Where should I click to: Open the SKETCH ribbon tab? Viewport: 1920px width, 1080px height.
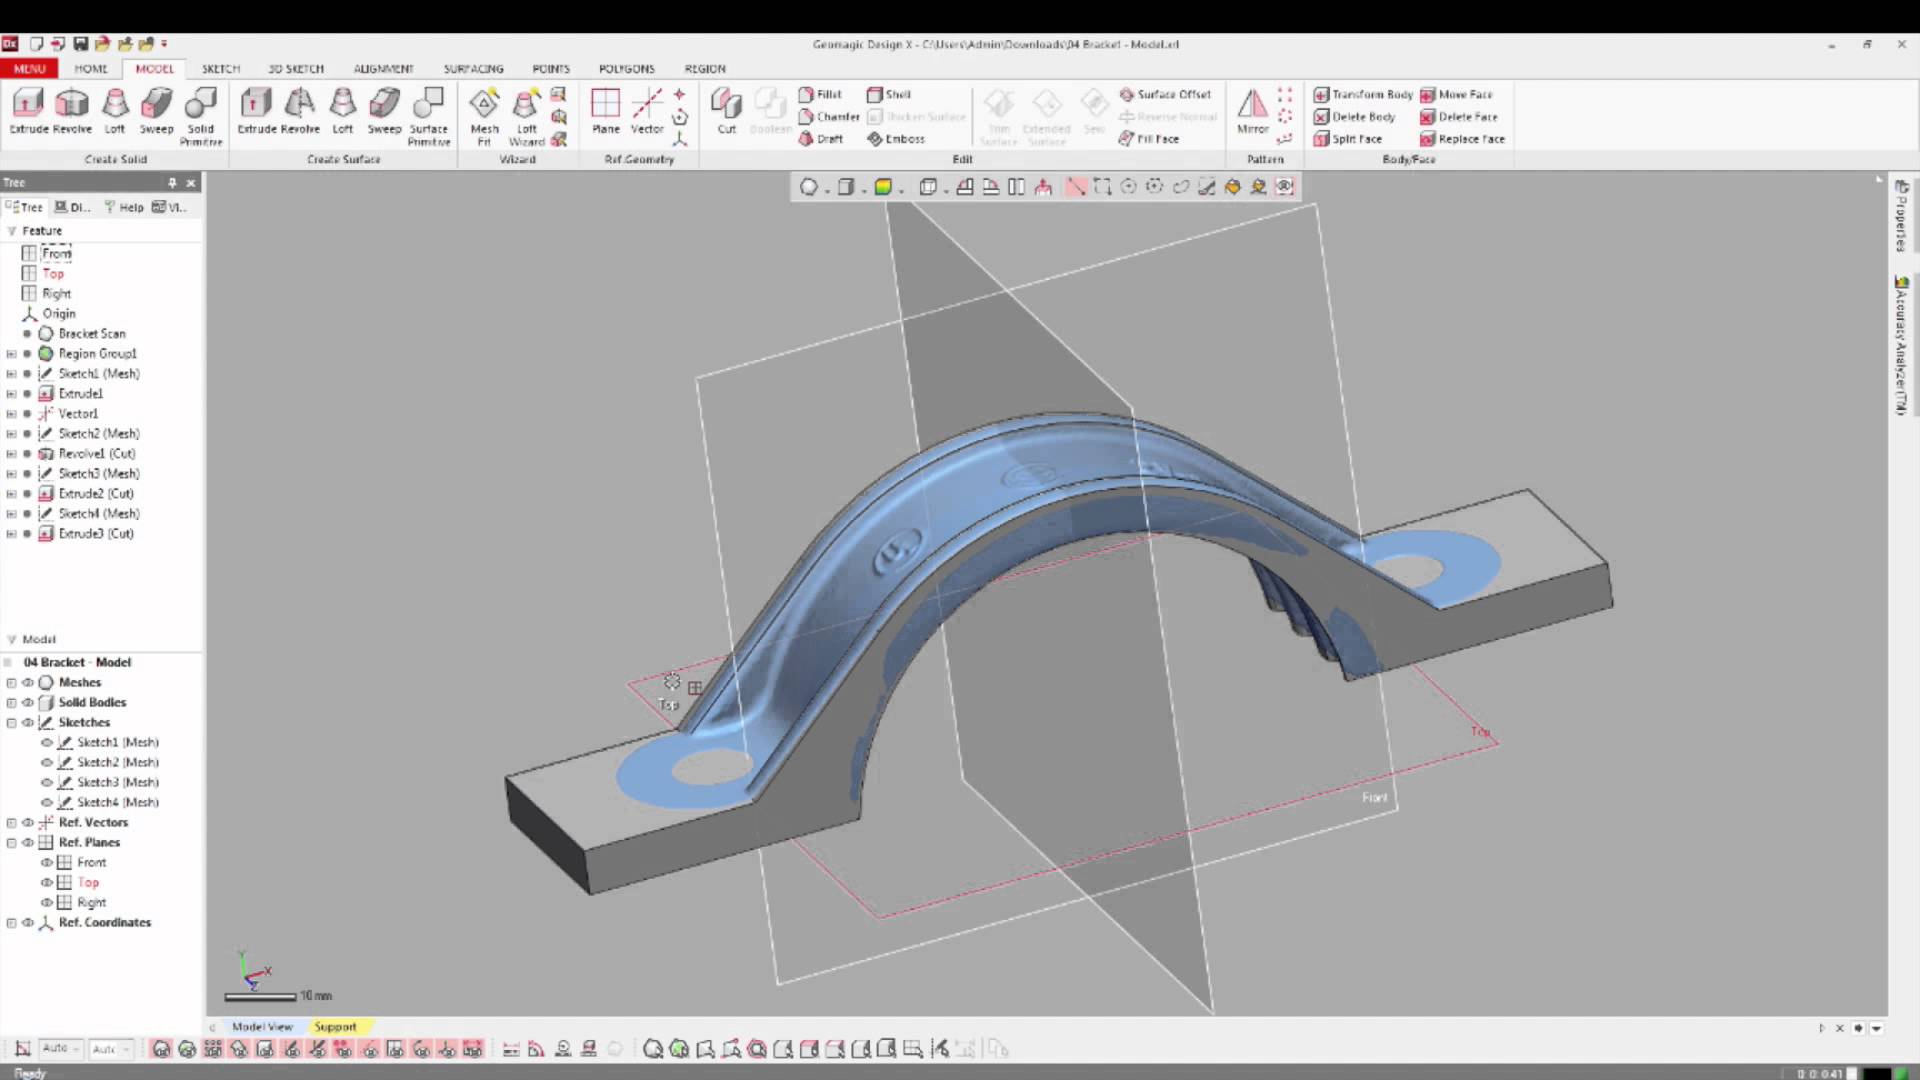221,69
